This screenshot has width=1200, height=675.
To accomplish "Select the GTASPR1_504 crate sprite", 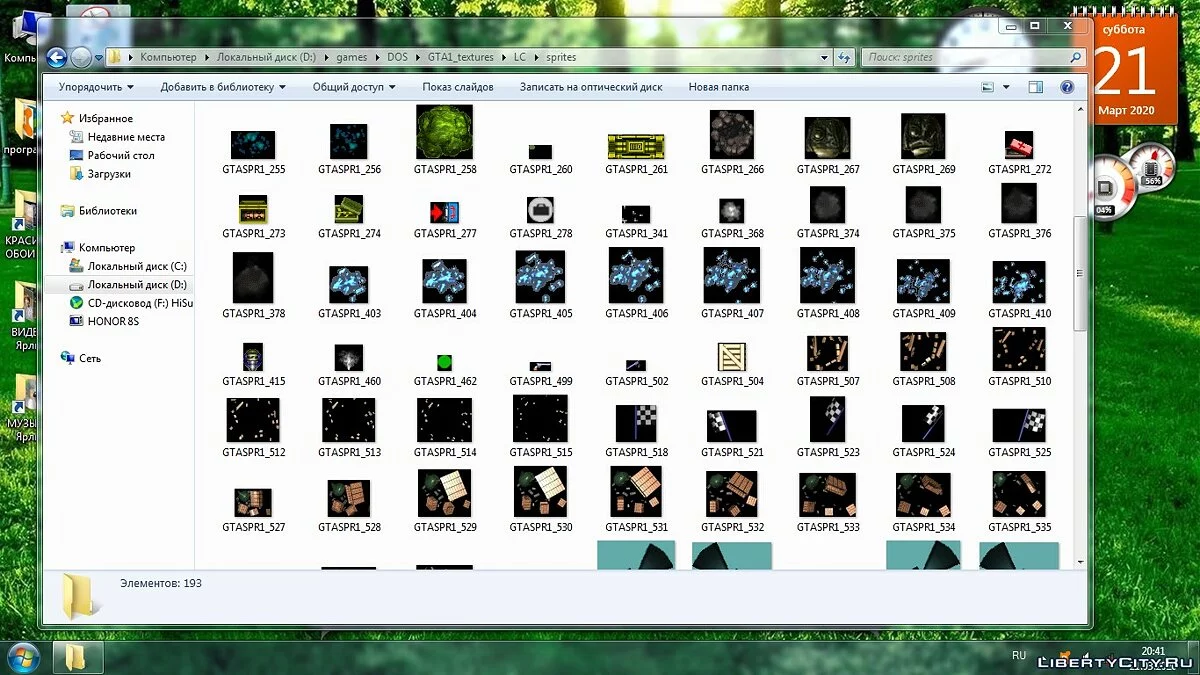I will pyautogui.click(x=732, y=358).
